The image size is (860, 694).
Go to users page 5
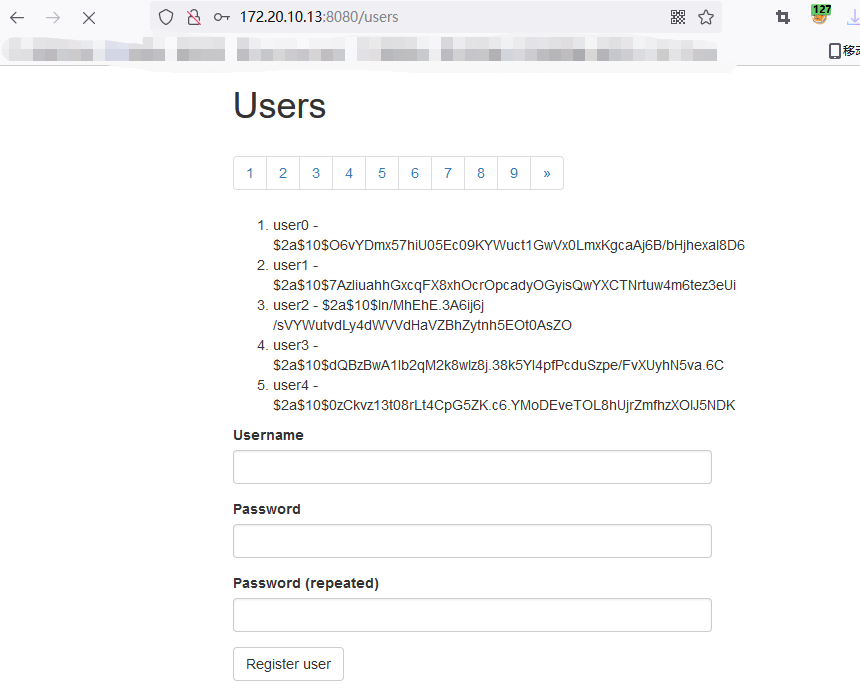(382, 173)
